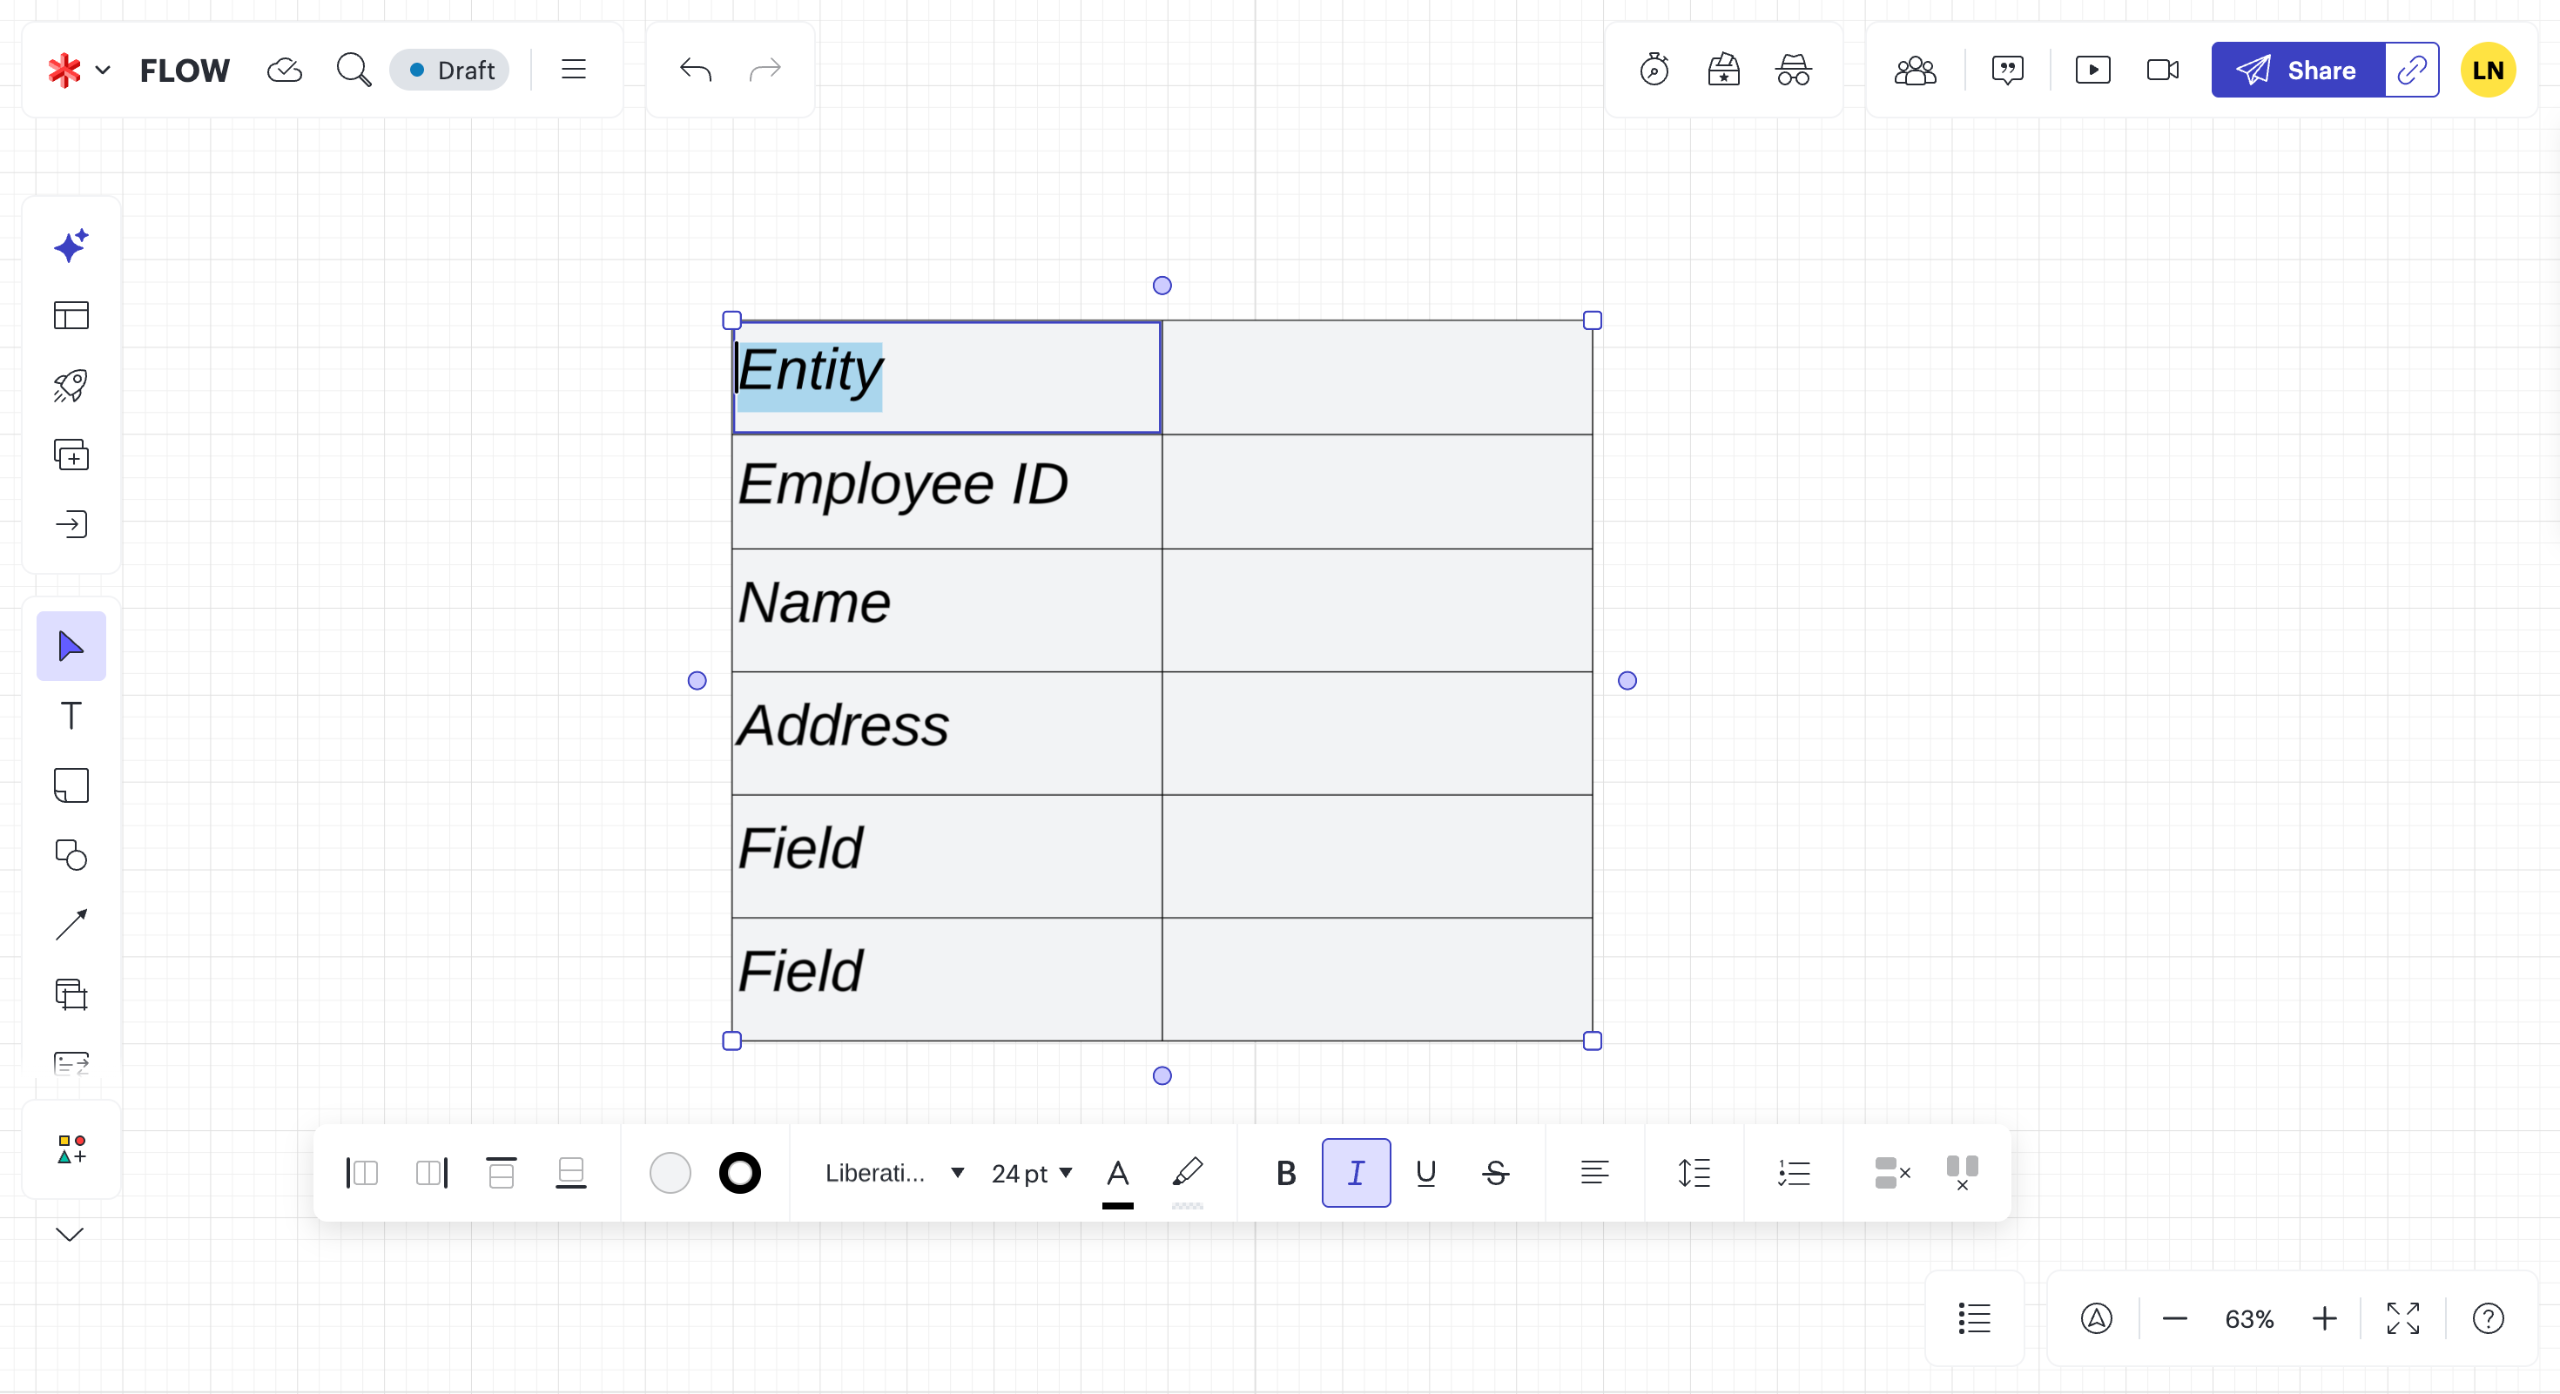This screenshot has height=1394, width=2560.
Task: Click the highlighter pen text icon
Action: 1187,1172
